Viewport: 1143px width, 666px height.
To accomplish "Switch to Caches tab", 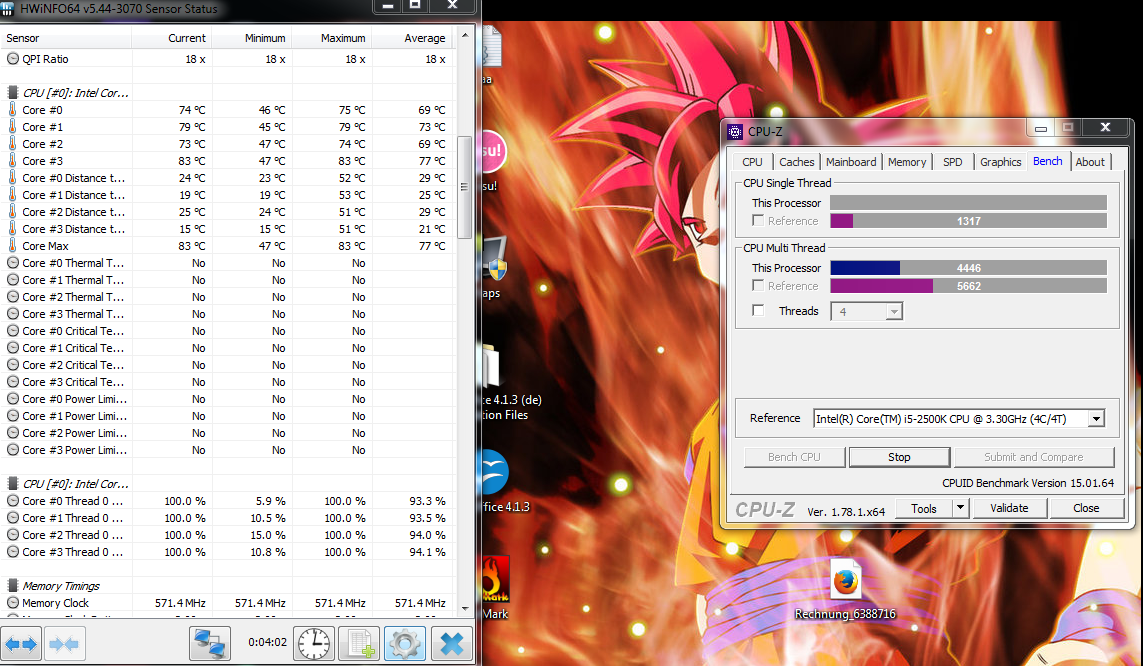I will 796,162.
